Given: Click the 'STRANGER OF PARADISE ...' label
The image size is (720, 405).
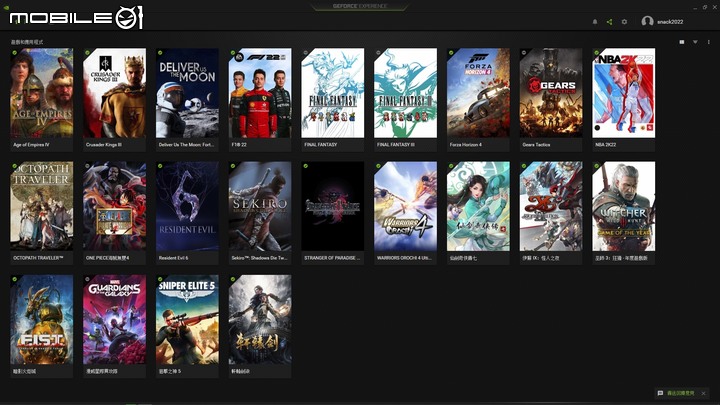Looking at the screenshot, I should click(332, 258).
